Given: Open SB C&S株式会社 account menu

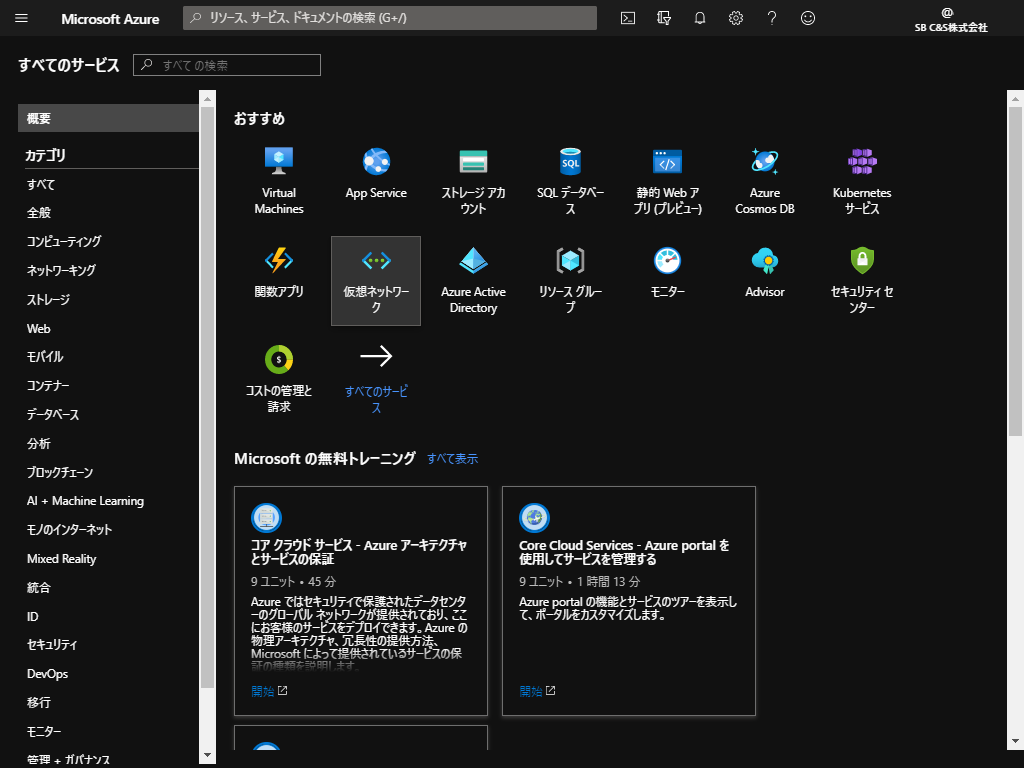Looking at the screenshot, I should 951,19.
